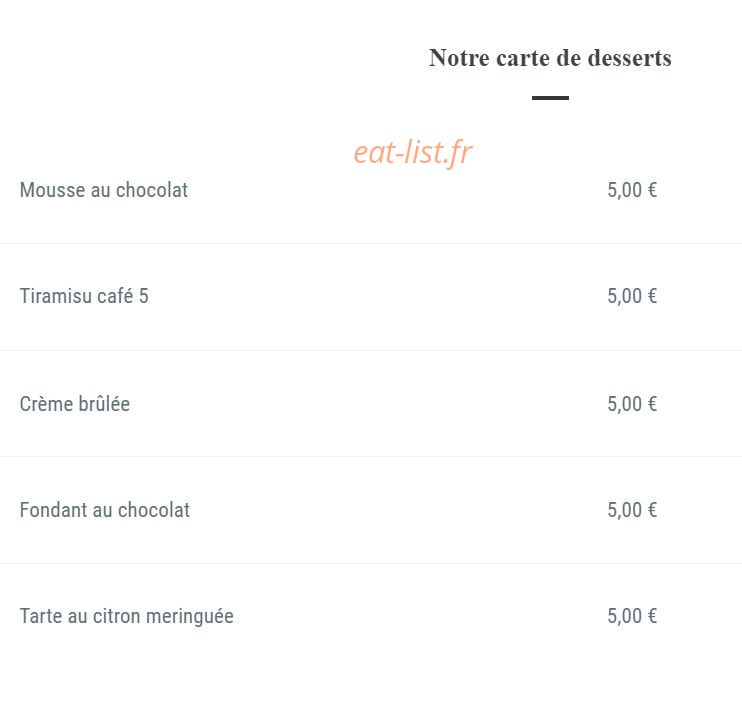Select Fondant au chocolat dessert
Image resolution: width=742 pixels, height=702 pixels.
(x=105, y=510)
